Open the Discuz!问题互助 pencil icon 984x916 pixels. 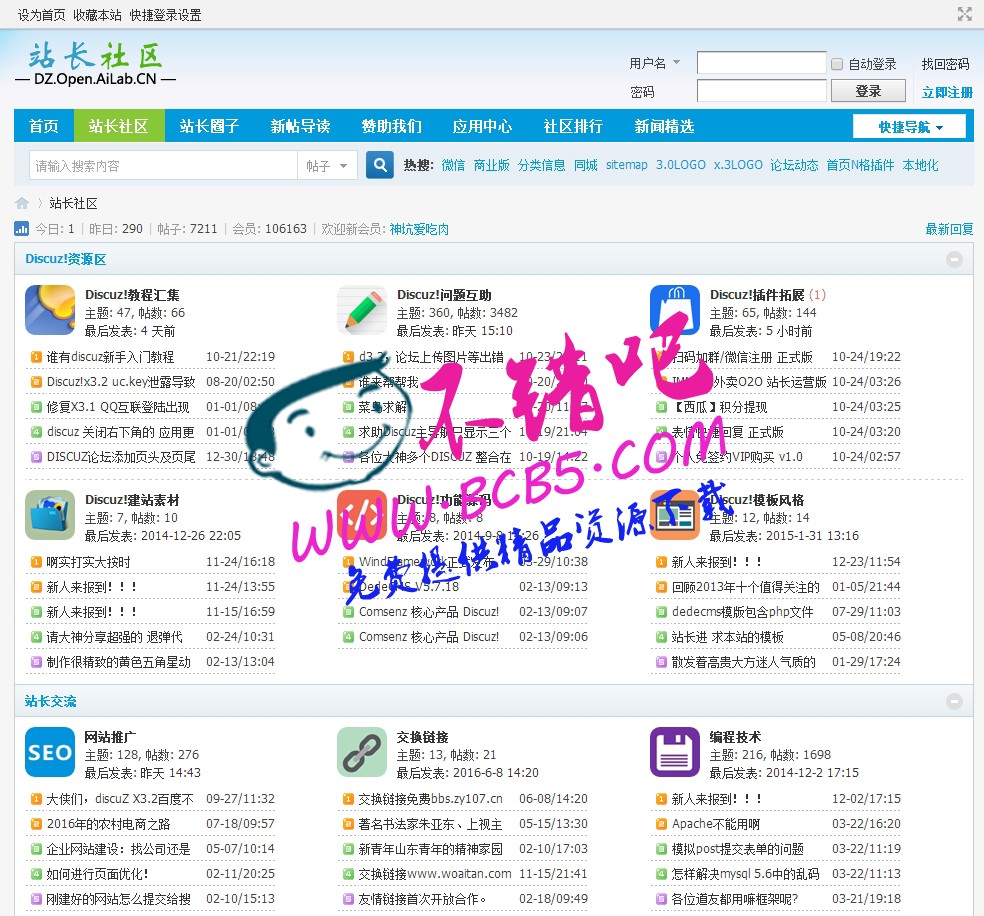[362, 310]
